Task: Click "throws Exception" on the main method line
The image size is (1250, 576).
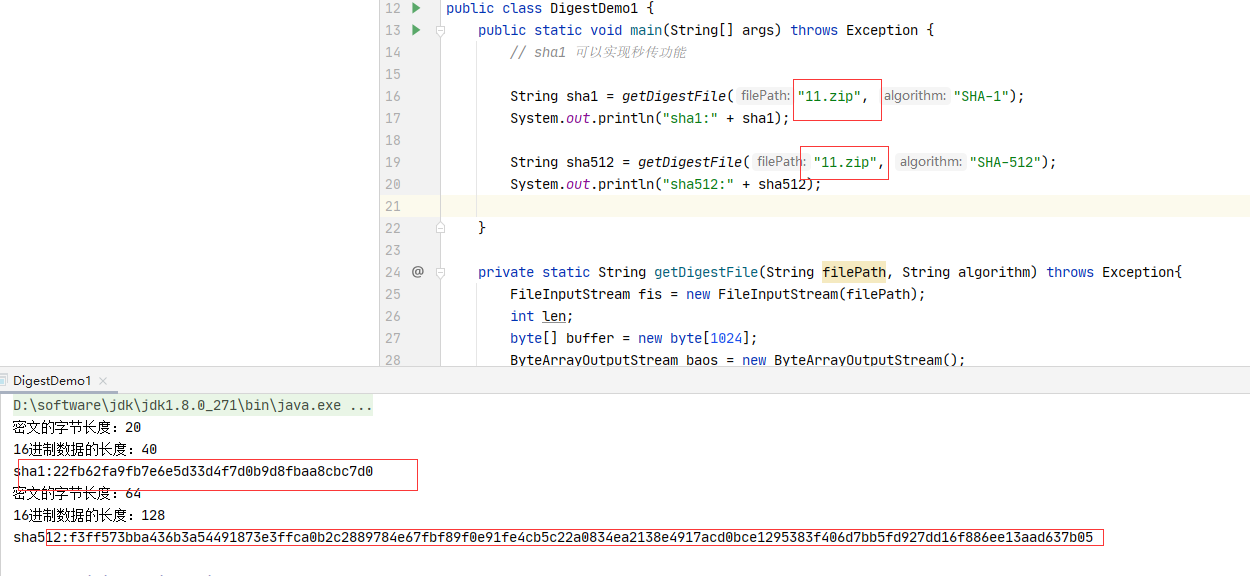Action: tap(854, 30)
